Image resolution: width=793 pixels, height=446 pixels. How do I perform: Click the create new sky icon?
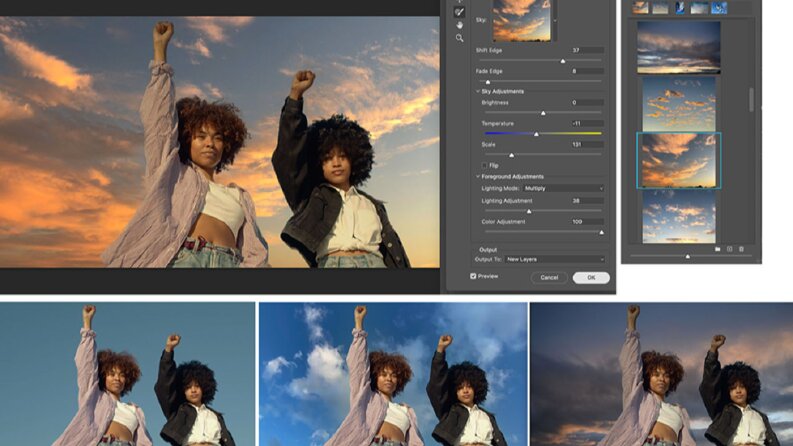coord(729,249)
